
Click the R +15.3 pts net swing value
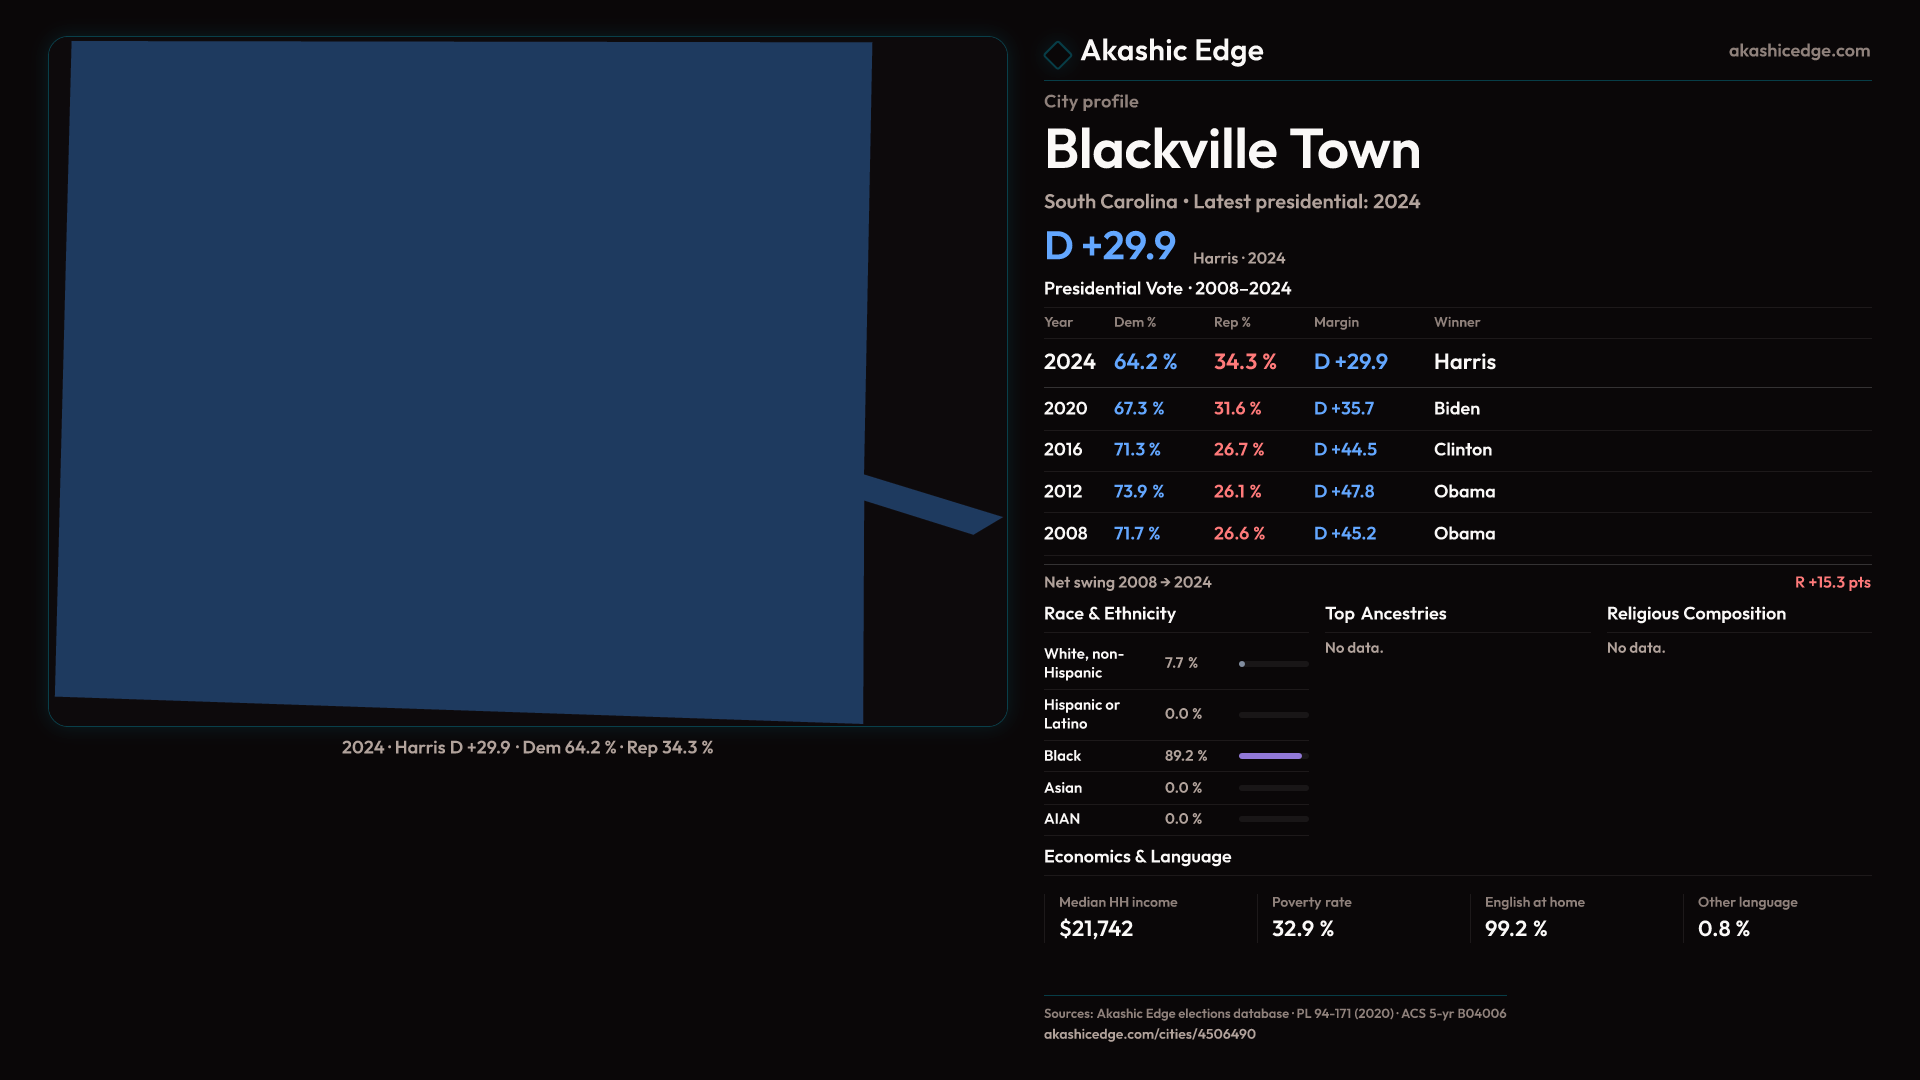tap(1831, 582)
